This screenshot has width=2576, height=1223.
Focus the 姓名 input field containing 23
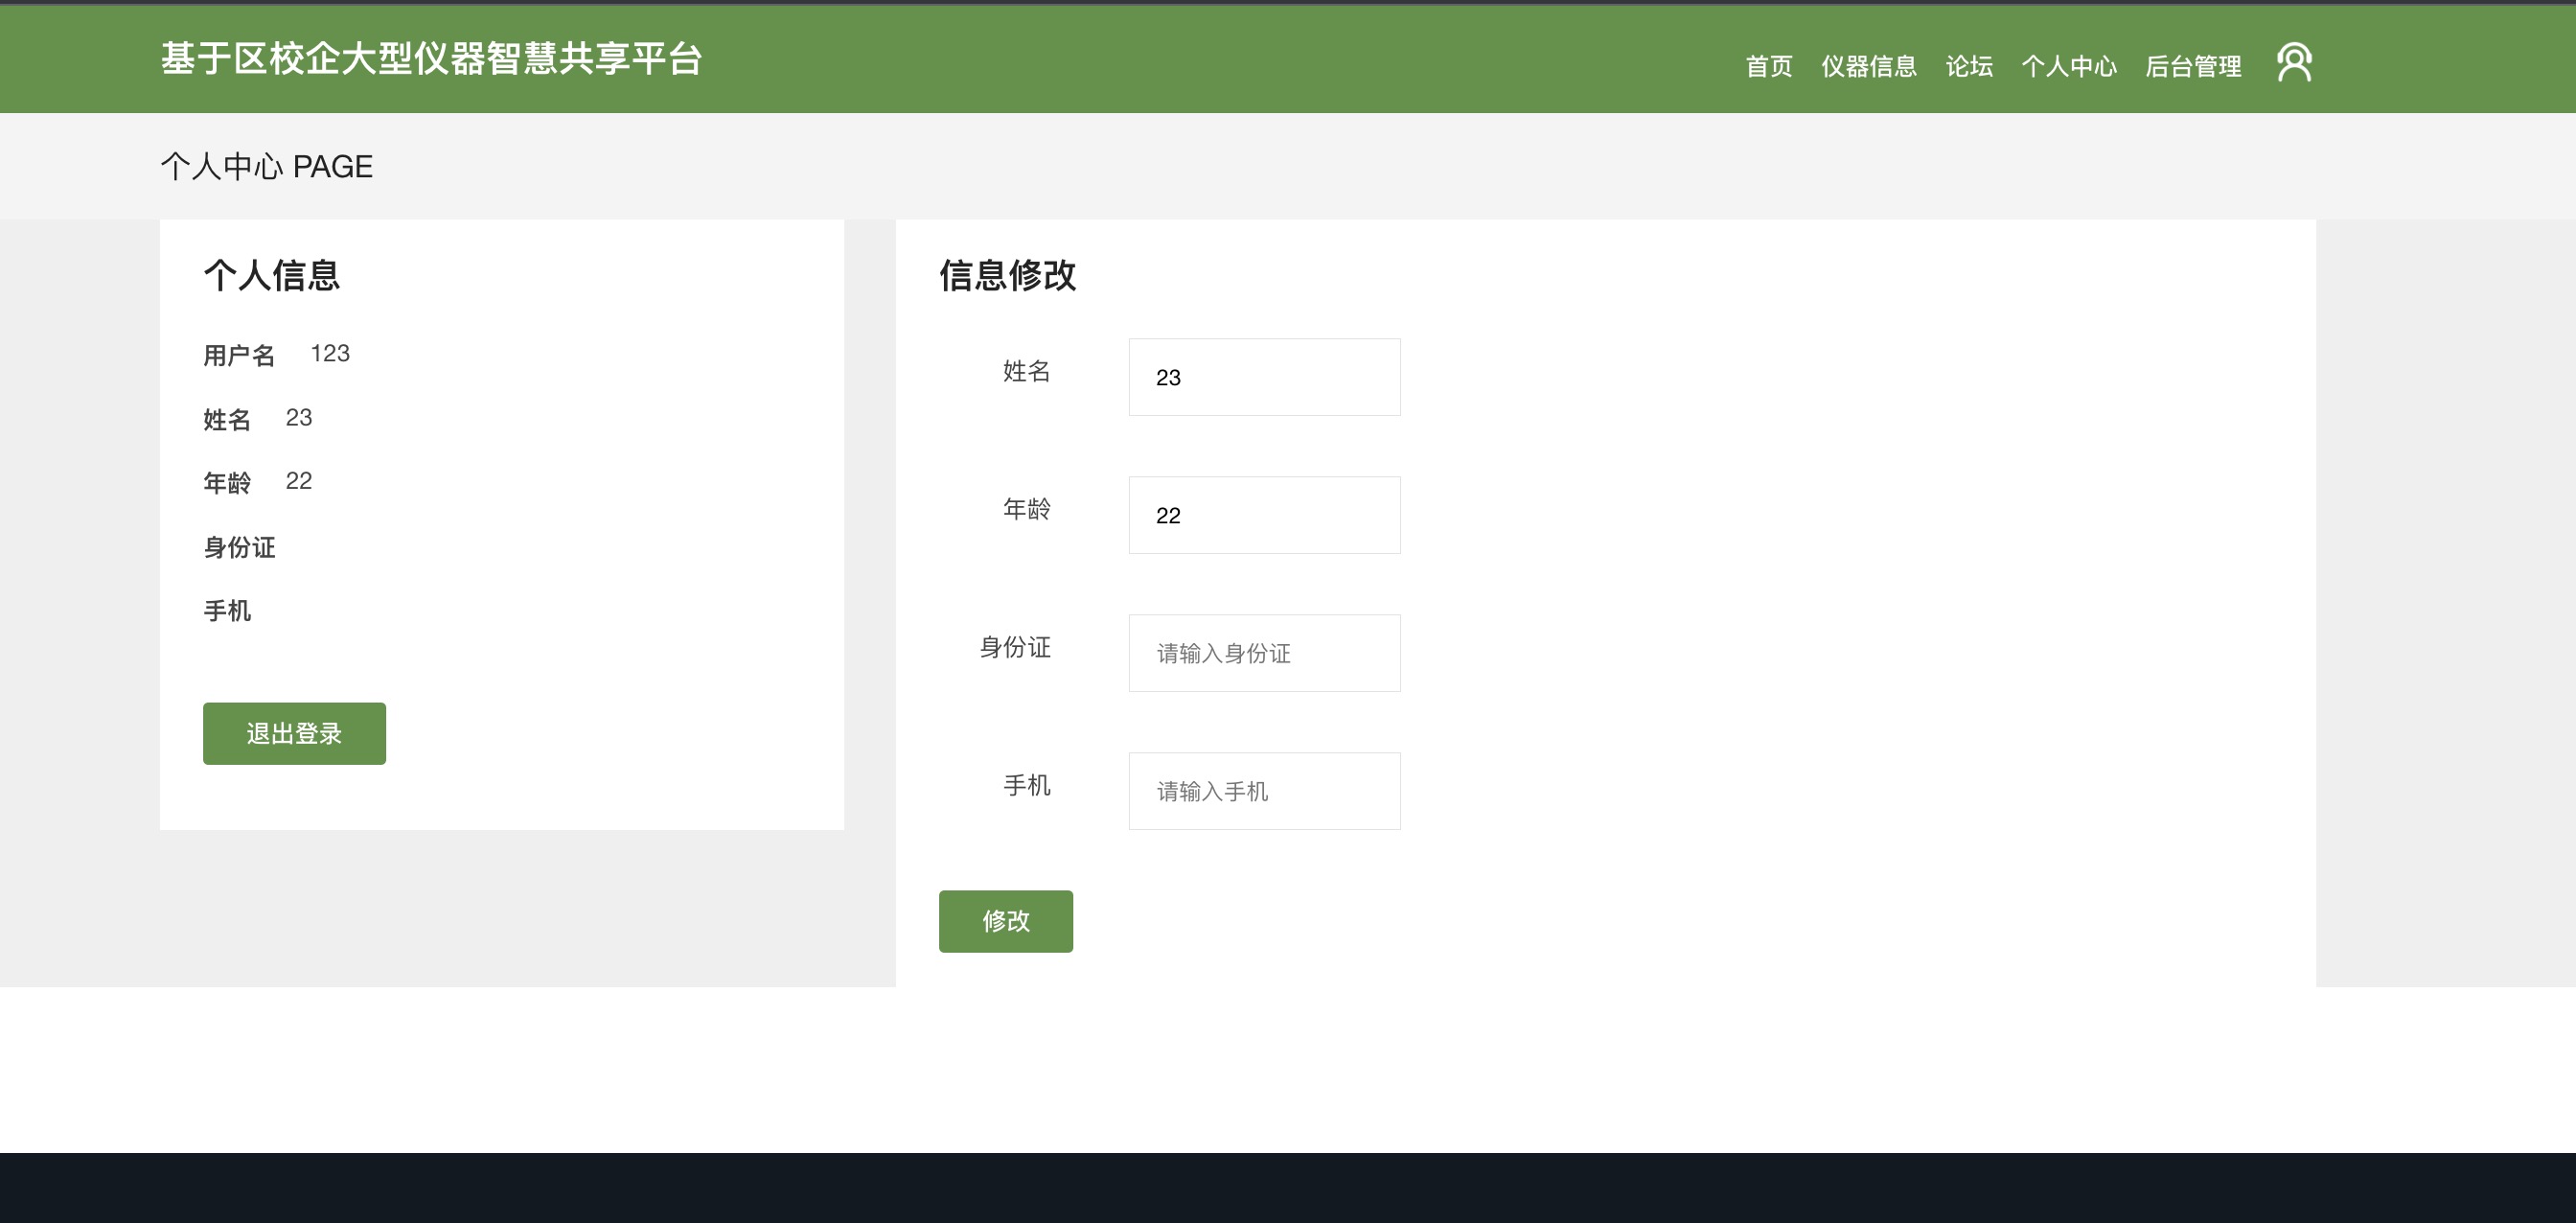coord(1264,377)
